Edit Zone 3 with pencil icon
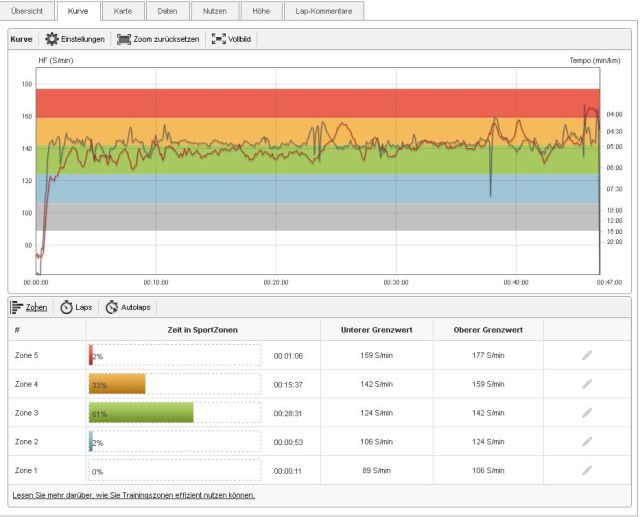The width and height of the screenshot is (640, 517). click(587, 413)
